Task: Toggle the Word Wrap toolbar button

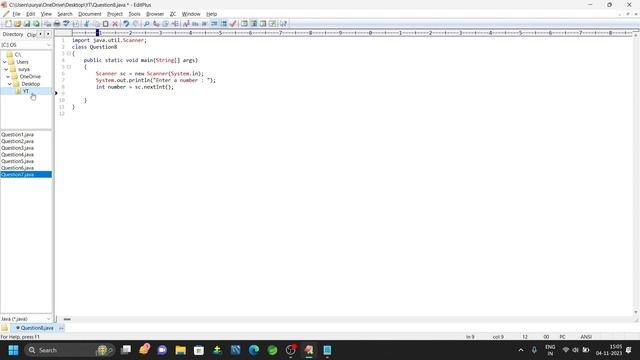Action: [205, 24]
